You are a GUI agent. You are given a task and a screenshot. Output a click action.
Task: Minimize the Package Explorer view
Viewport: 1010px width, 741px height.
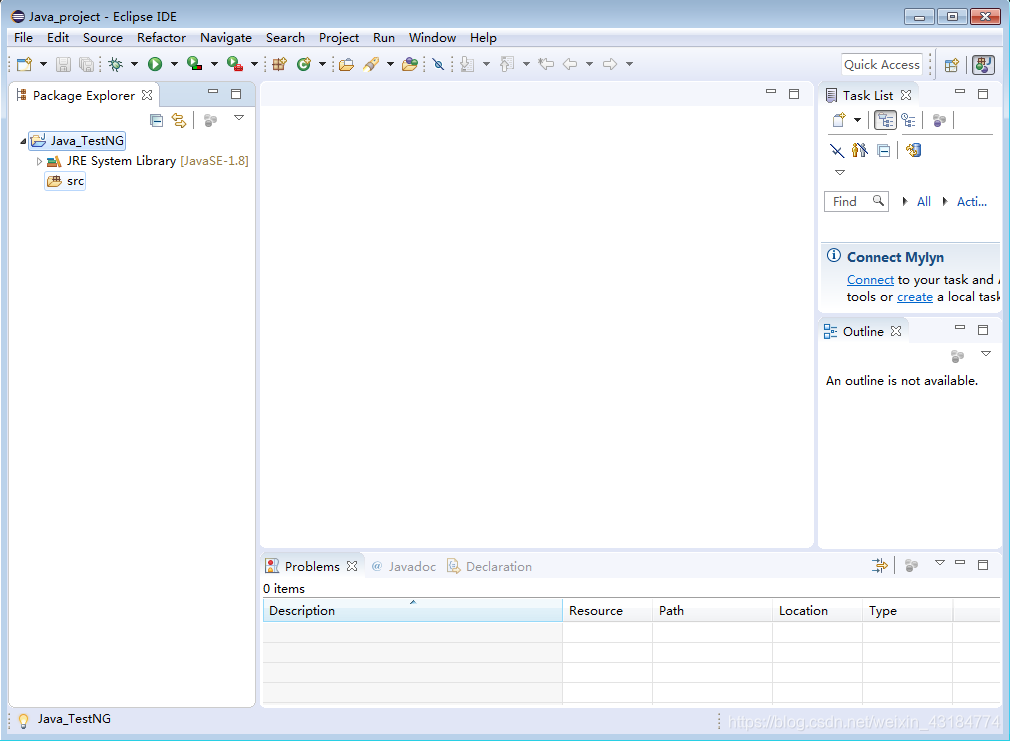213,92
